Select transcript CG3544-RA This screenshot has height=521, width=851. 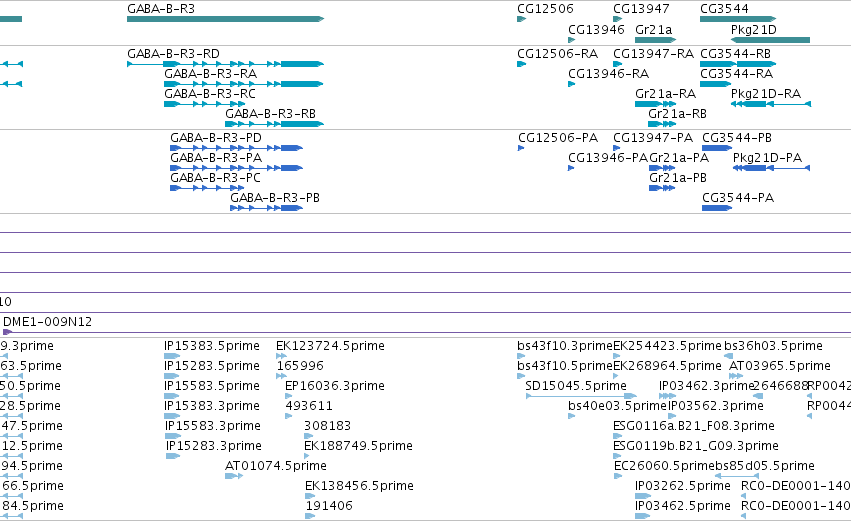(716, 84)
